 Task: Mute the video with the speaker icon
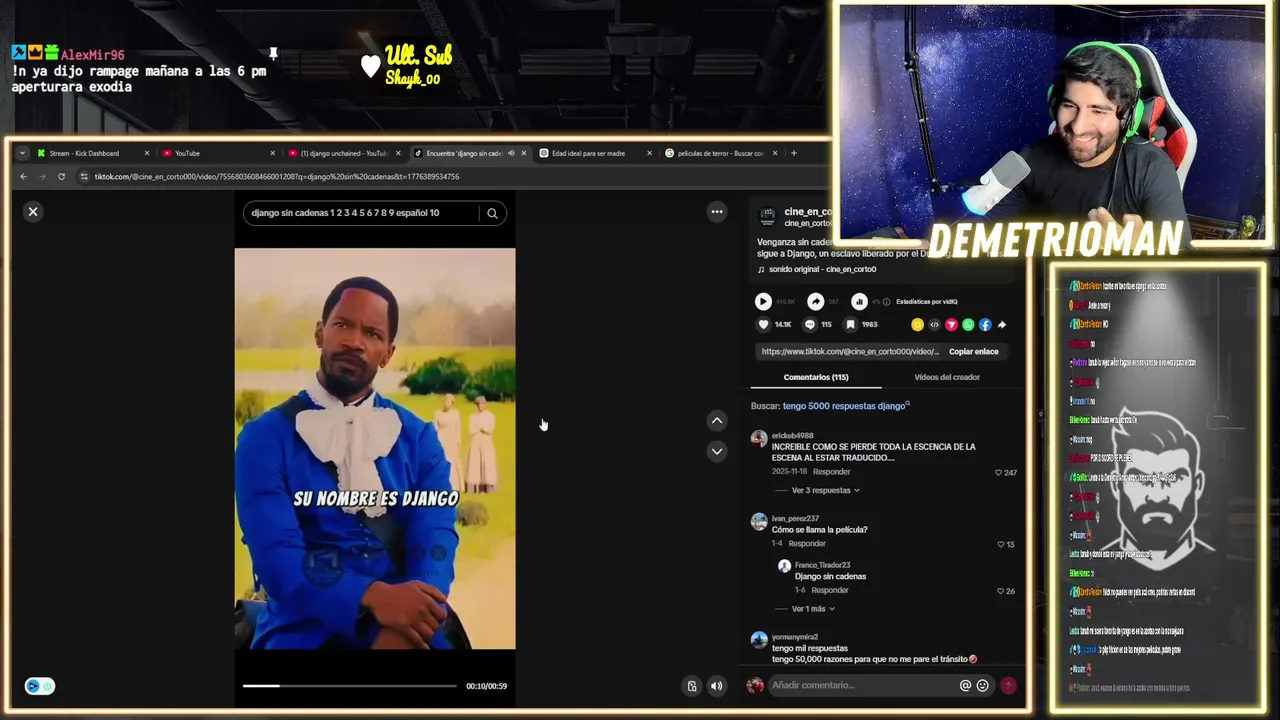716,686
